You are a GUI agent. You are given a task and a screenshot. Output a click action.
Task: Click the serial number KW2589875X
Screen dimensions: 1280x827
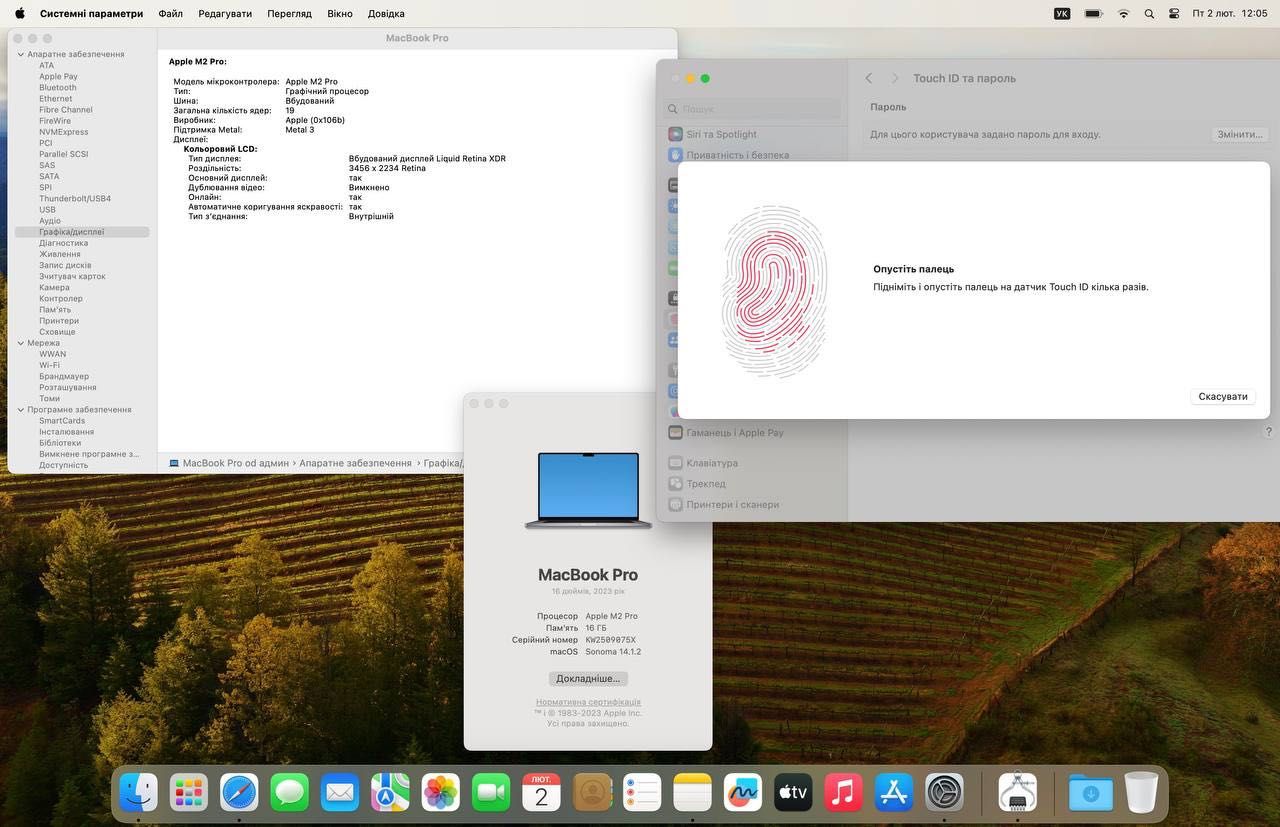[x=611, y=640]
